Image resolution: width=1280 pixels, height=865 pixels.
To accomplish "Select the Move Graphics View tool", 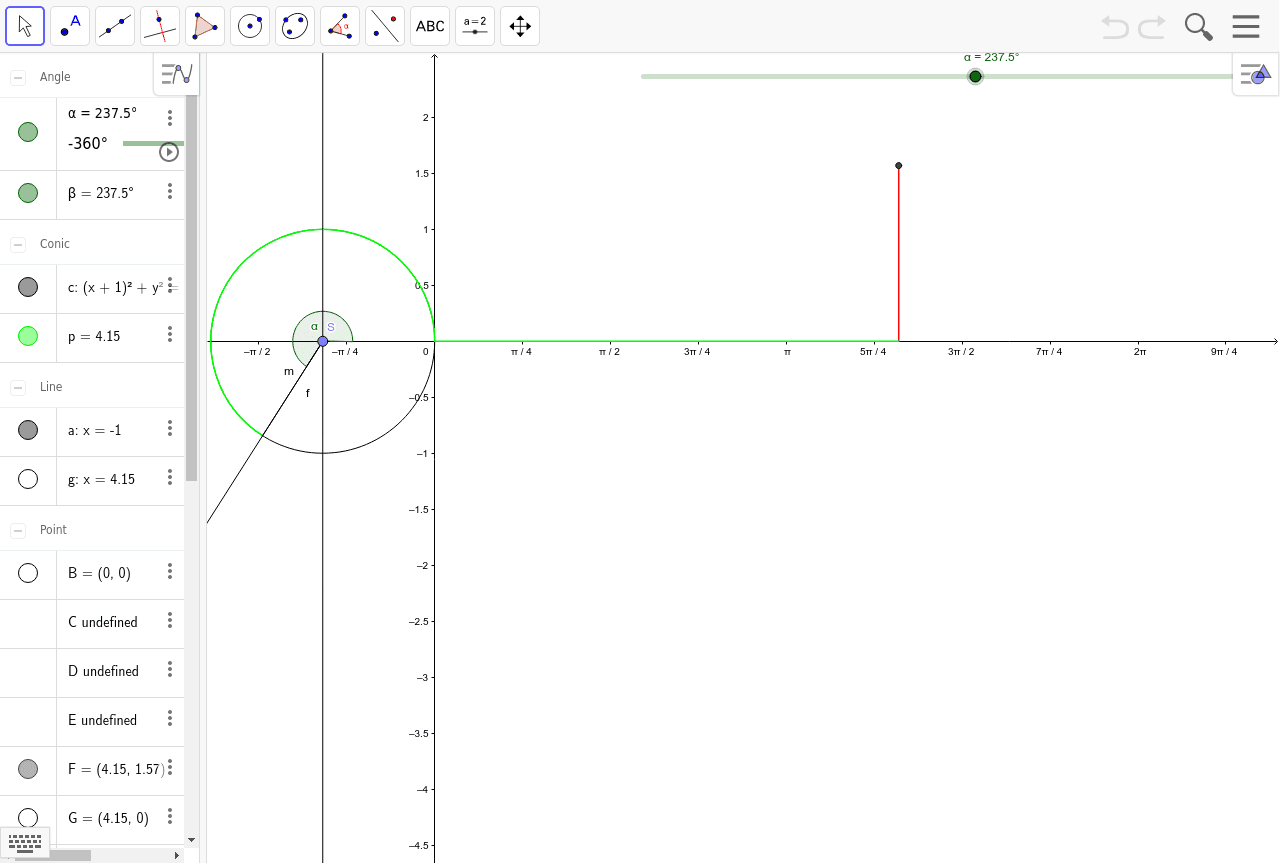I will point(520,26).
